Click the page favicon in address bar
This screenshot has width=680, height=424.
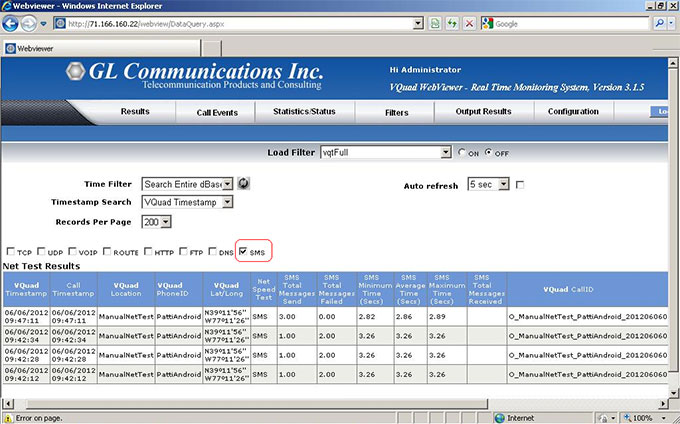click(60, 24)
